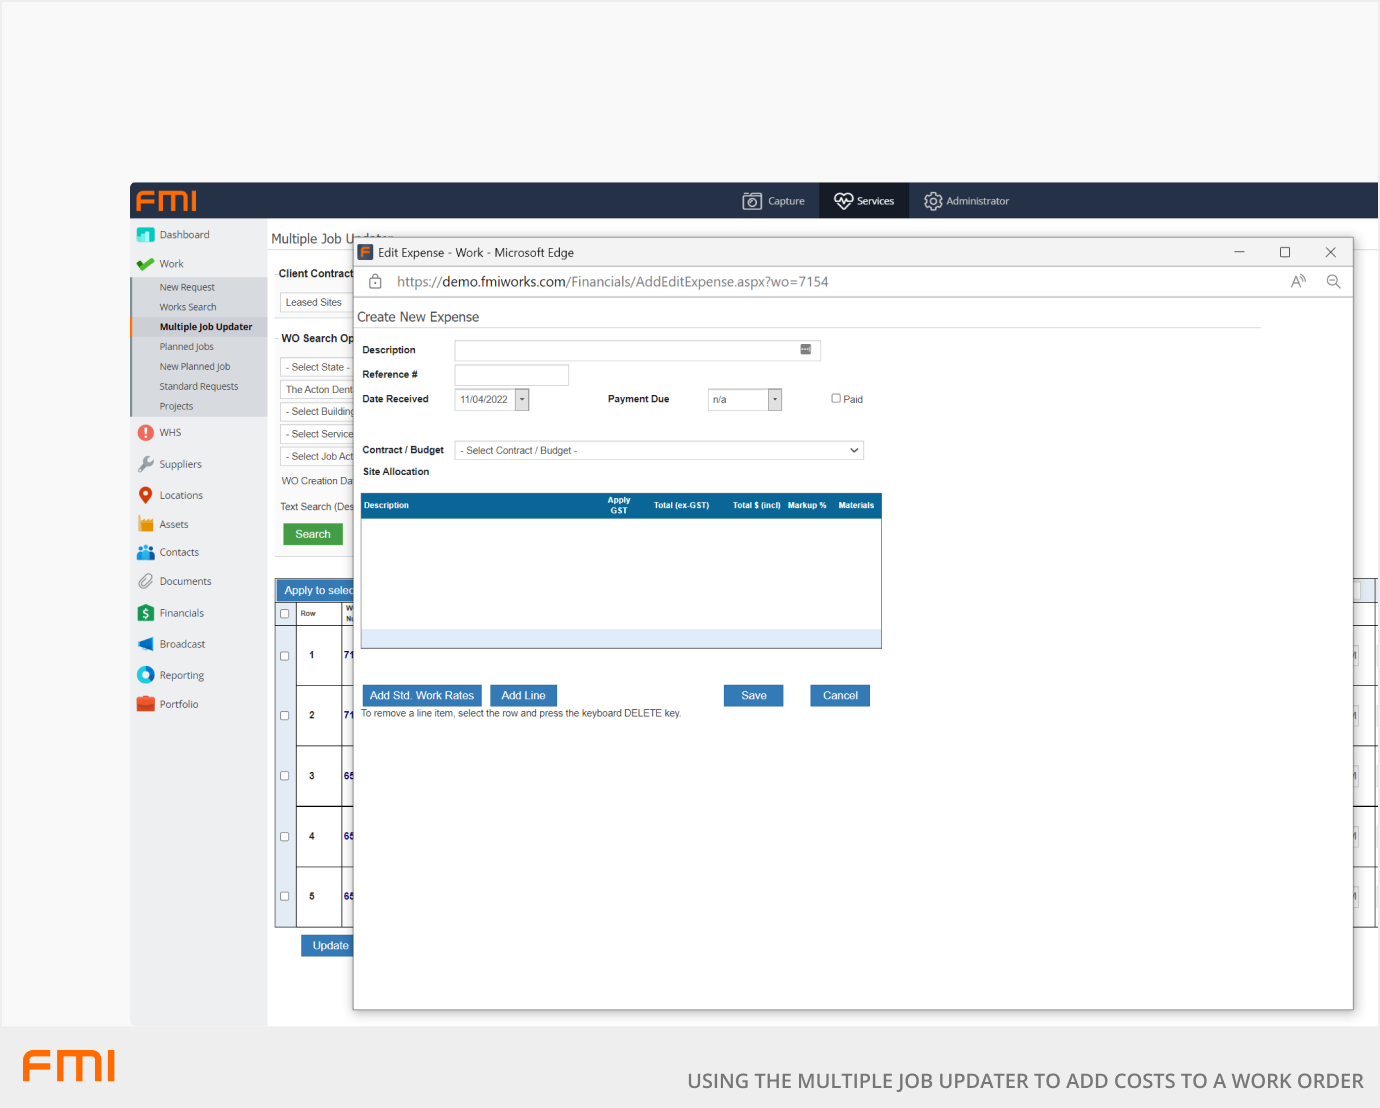Click the Read aloud icon in address bar

pyautogui.click(x=1298, y=282)
